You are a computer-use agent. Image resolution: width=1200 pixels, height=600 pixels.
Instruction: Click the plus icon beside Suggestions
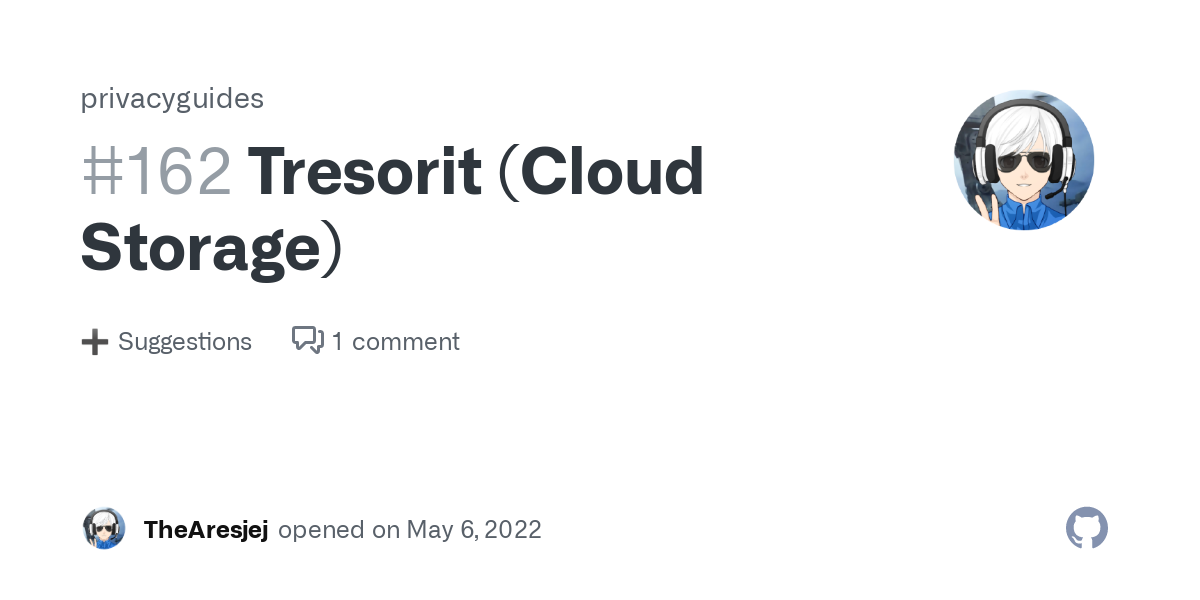[95, 342]
